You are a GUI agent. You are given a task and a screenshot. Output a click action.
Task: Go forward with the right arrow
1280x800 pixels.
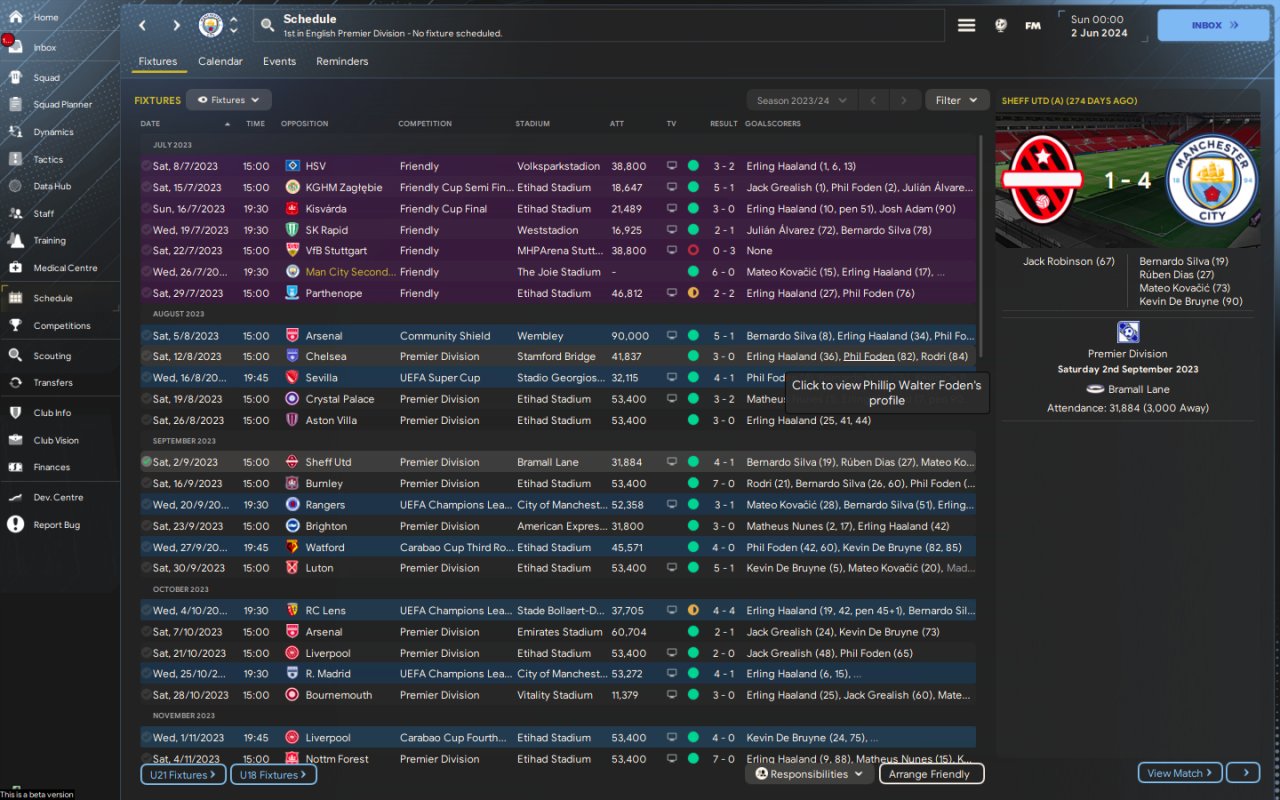(177, 25)
